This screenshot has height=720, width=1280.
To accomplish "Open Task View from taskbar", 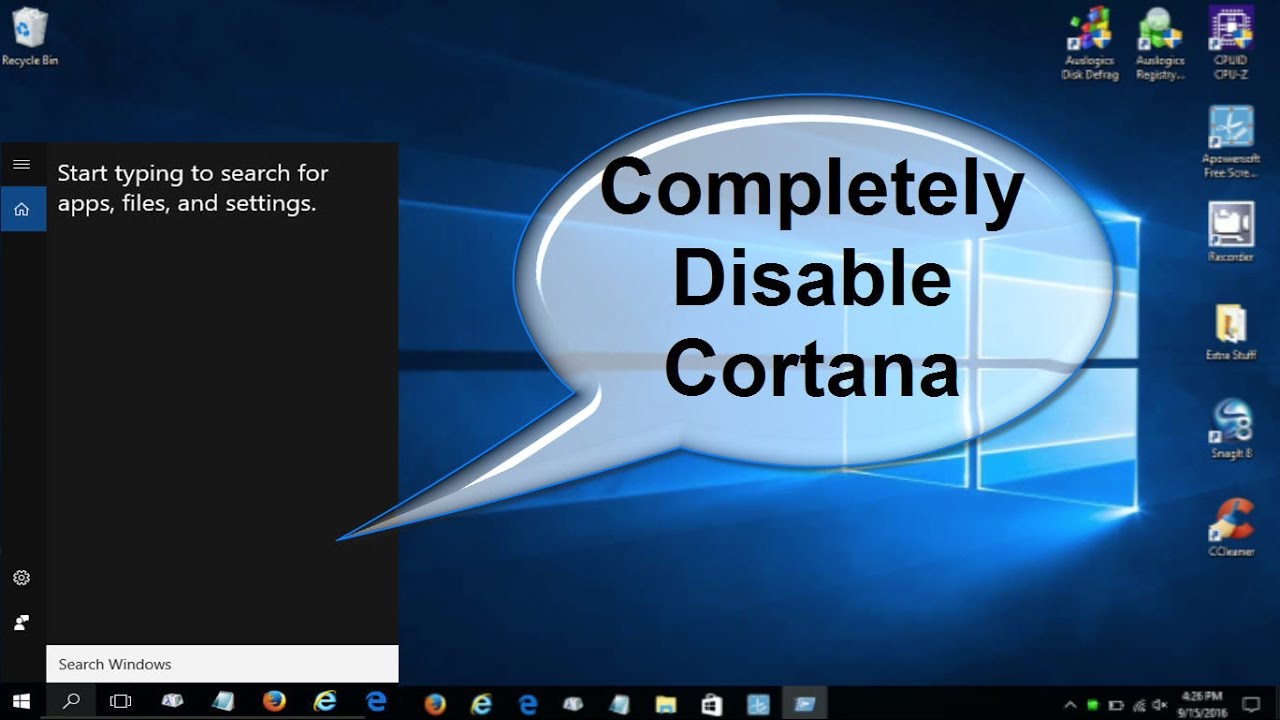I will click(x=120, y=702).
